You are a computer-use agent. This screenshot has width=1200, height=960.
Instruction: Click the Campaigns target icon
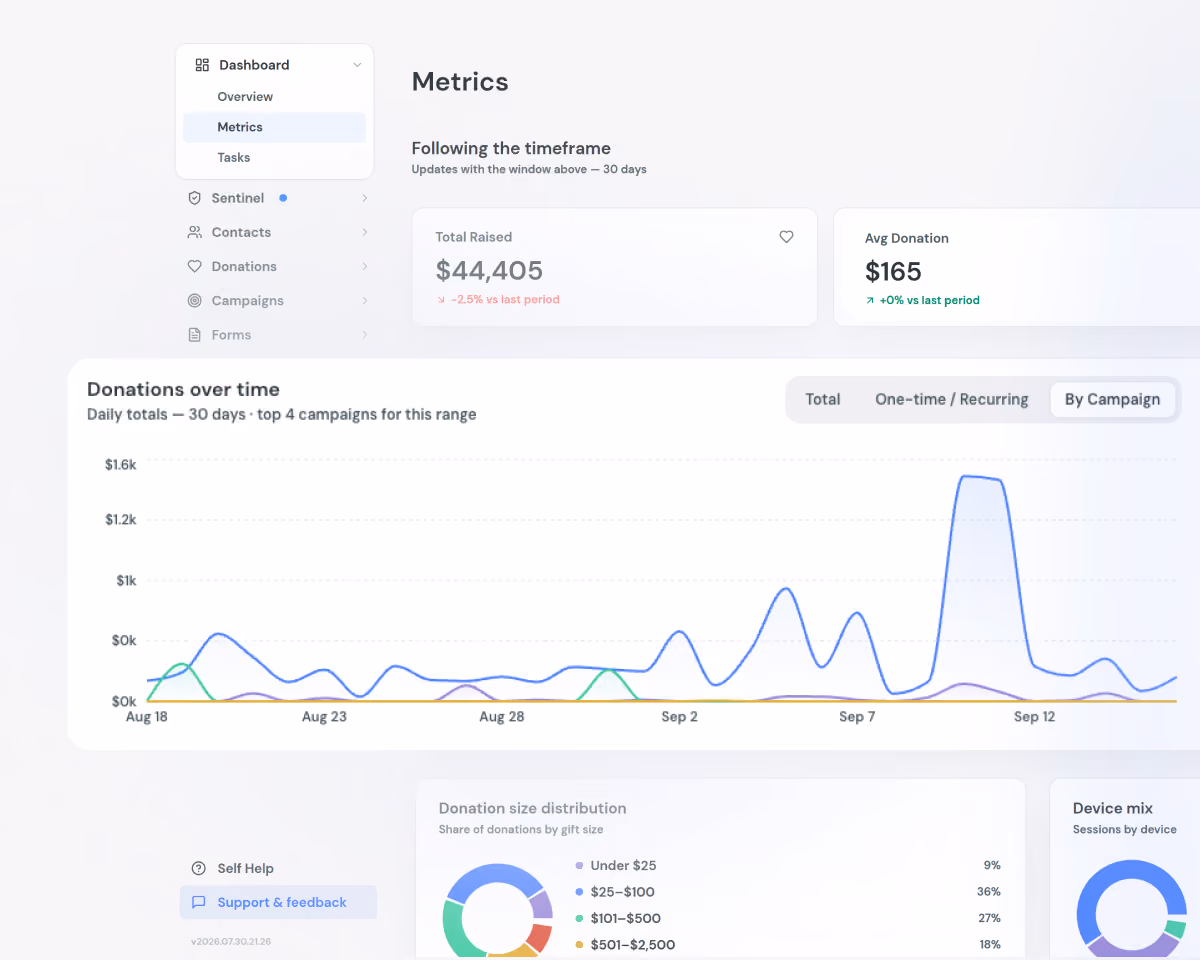[x=195, y=300]
